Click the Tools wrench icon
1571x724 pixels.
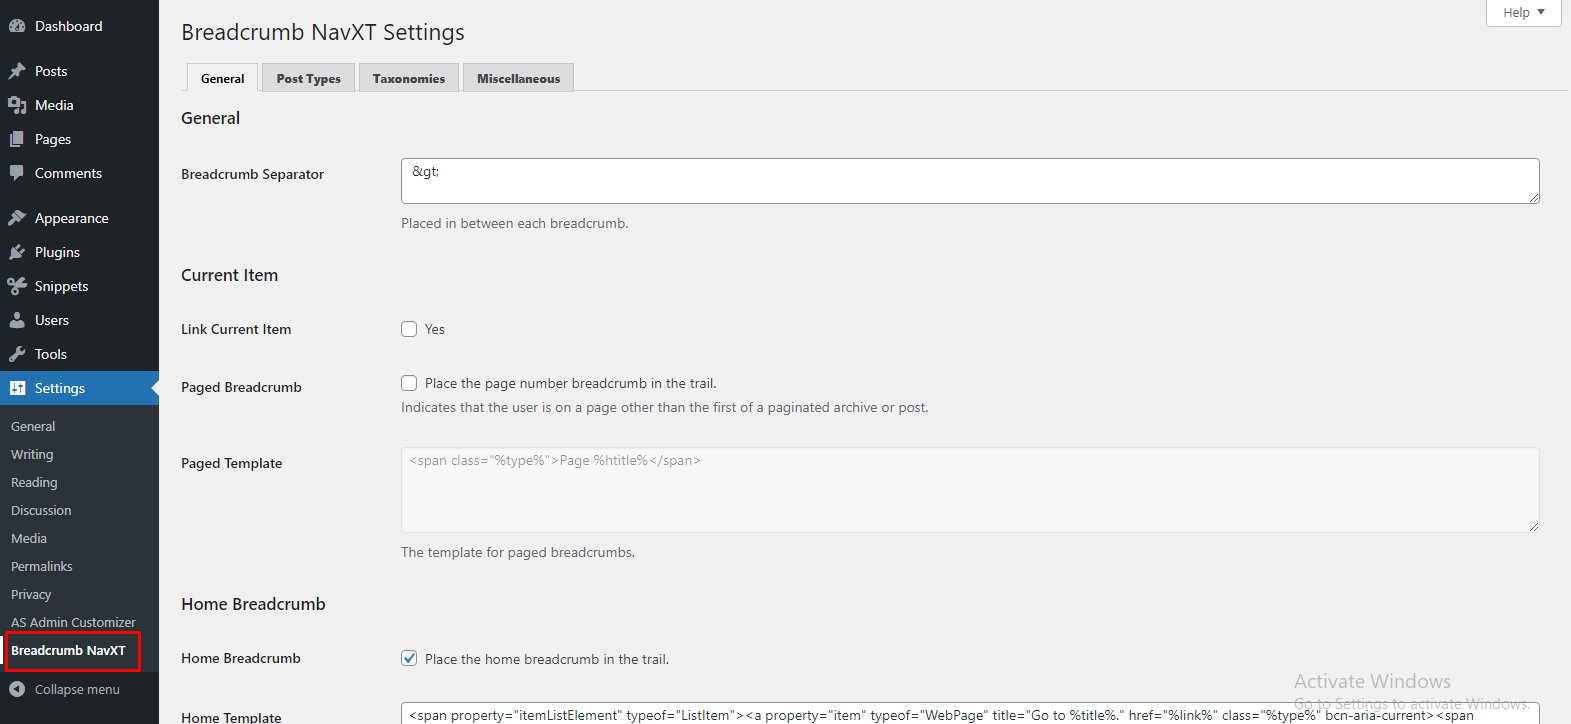click(x=17, y=354)
